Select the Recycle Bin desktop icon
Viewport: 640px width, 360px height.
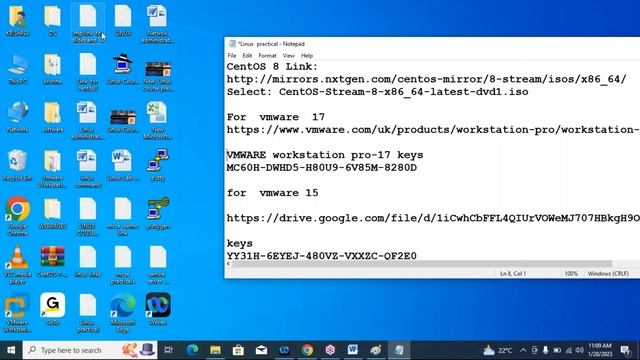tap(18, 165)
